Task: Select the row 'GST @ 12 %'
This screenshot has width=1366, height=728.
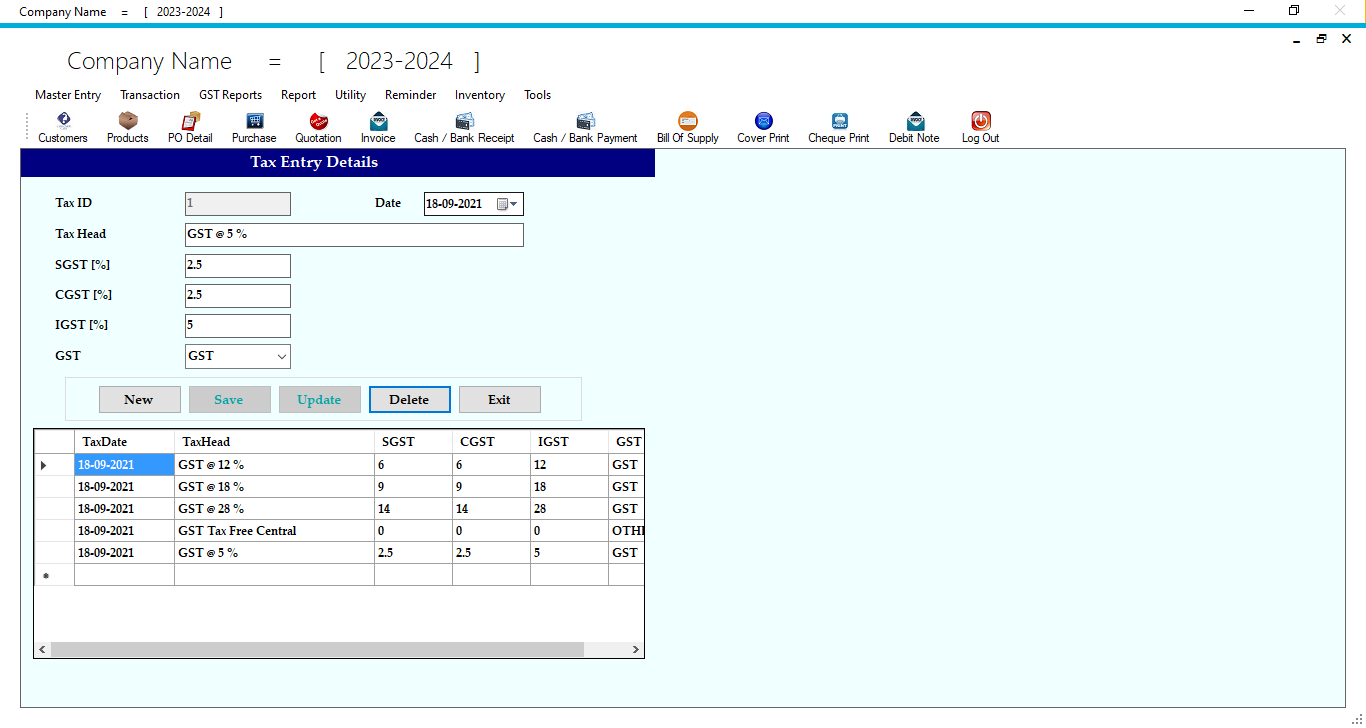Action: 339,465
